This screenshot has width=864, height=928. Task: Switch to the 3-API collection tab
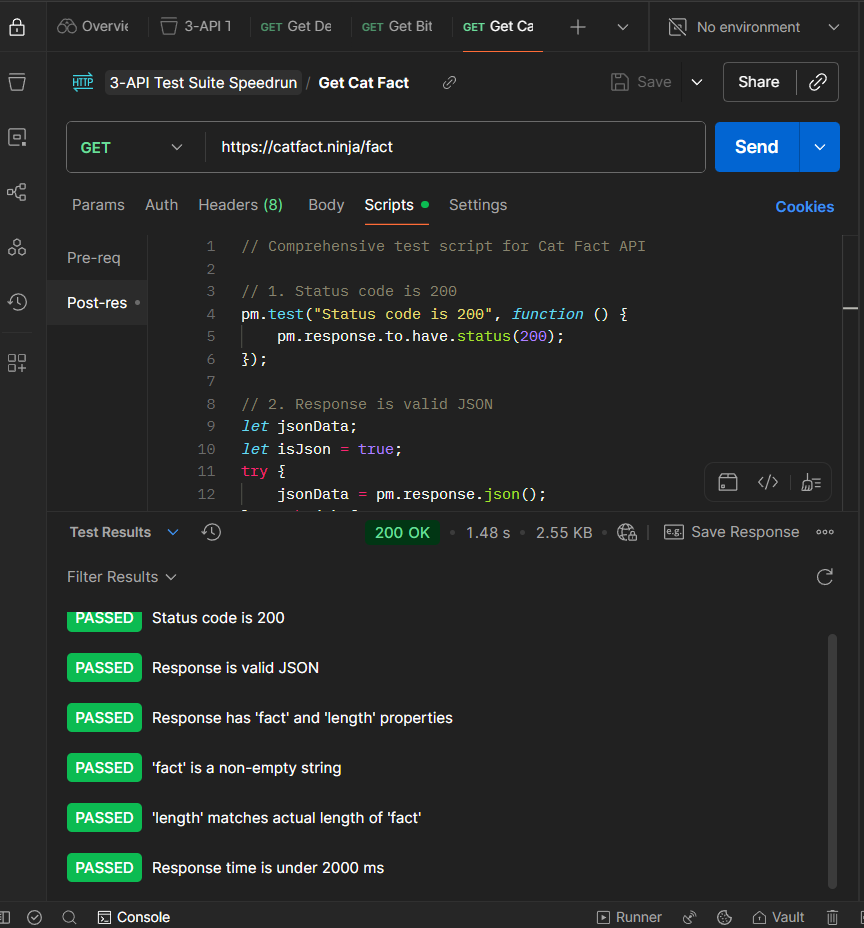(196, 27)
